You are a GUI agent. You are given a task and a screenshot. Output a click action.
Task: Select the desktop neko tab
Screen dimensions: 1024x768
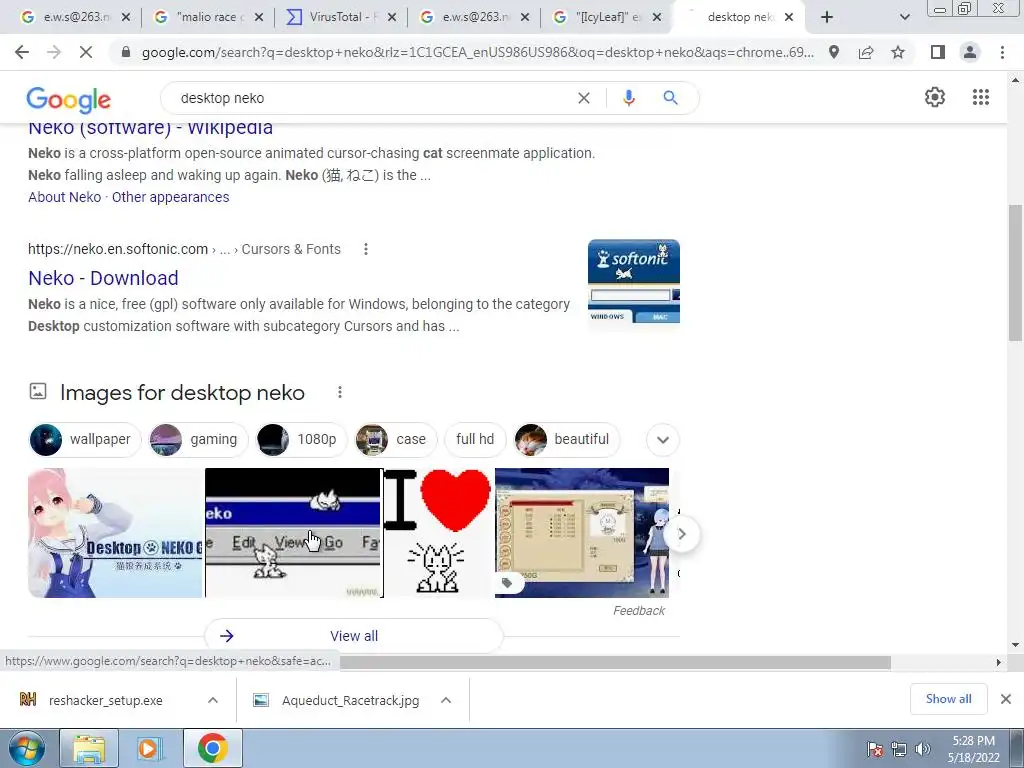coord(740,17)
